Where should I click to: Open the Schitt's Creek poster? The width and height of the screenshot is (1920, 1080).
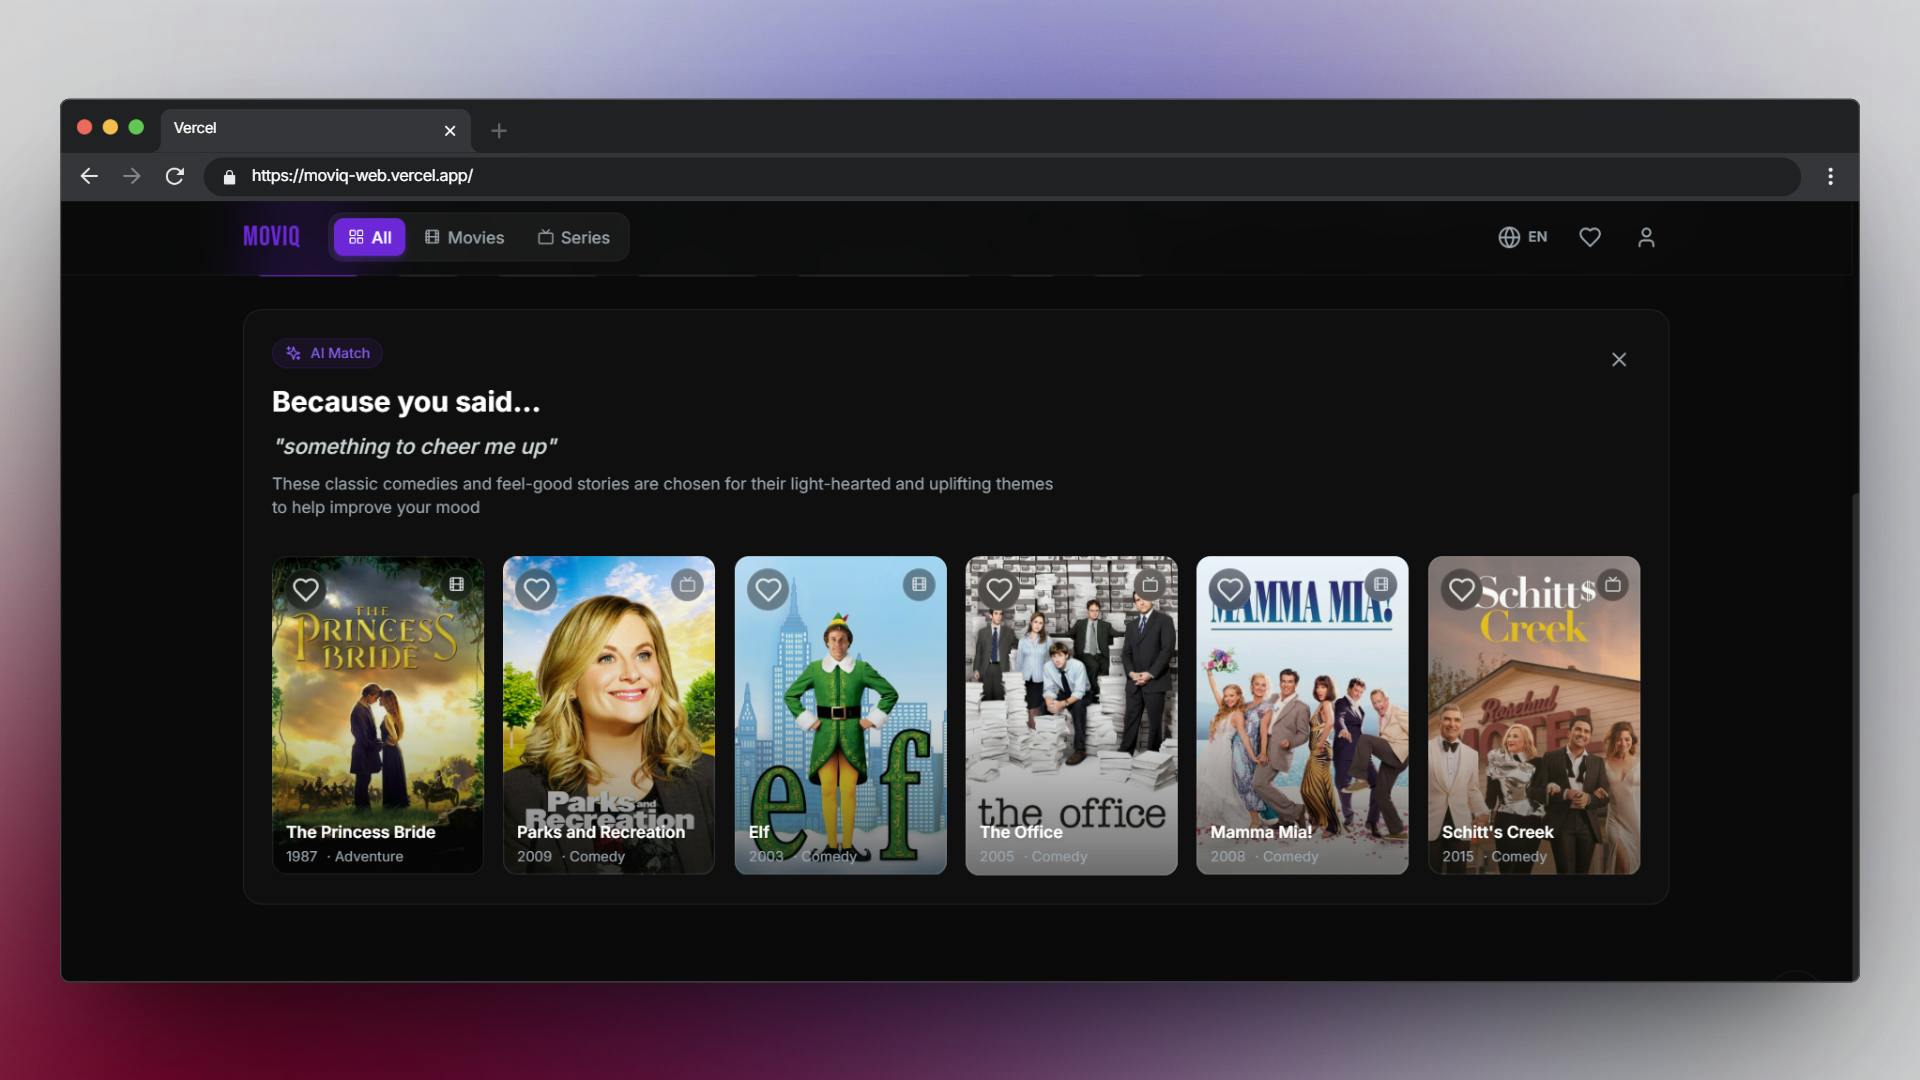point(1534,715)
